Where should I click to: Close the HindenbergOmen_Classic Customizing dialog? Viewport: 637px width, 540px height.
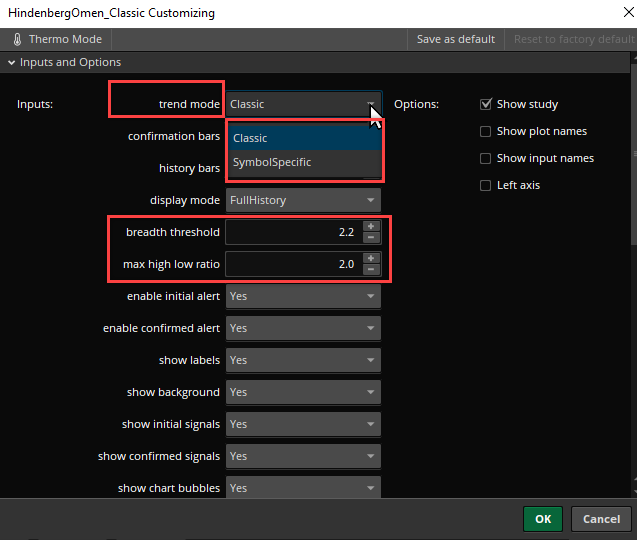click(x=628, y=13)
